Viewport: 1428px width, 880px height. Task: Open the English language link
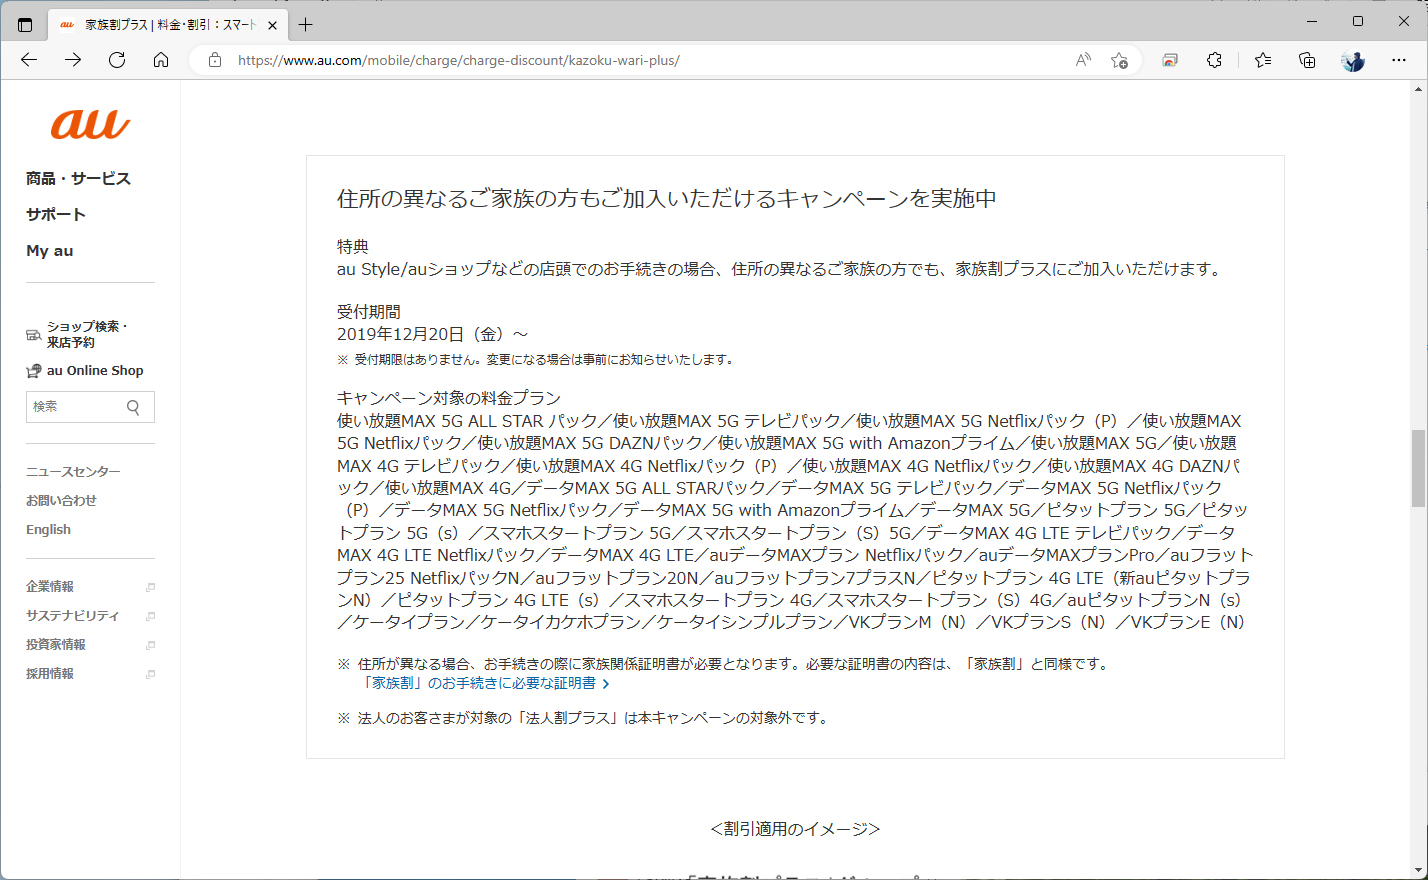point(48,529)
